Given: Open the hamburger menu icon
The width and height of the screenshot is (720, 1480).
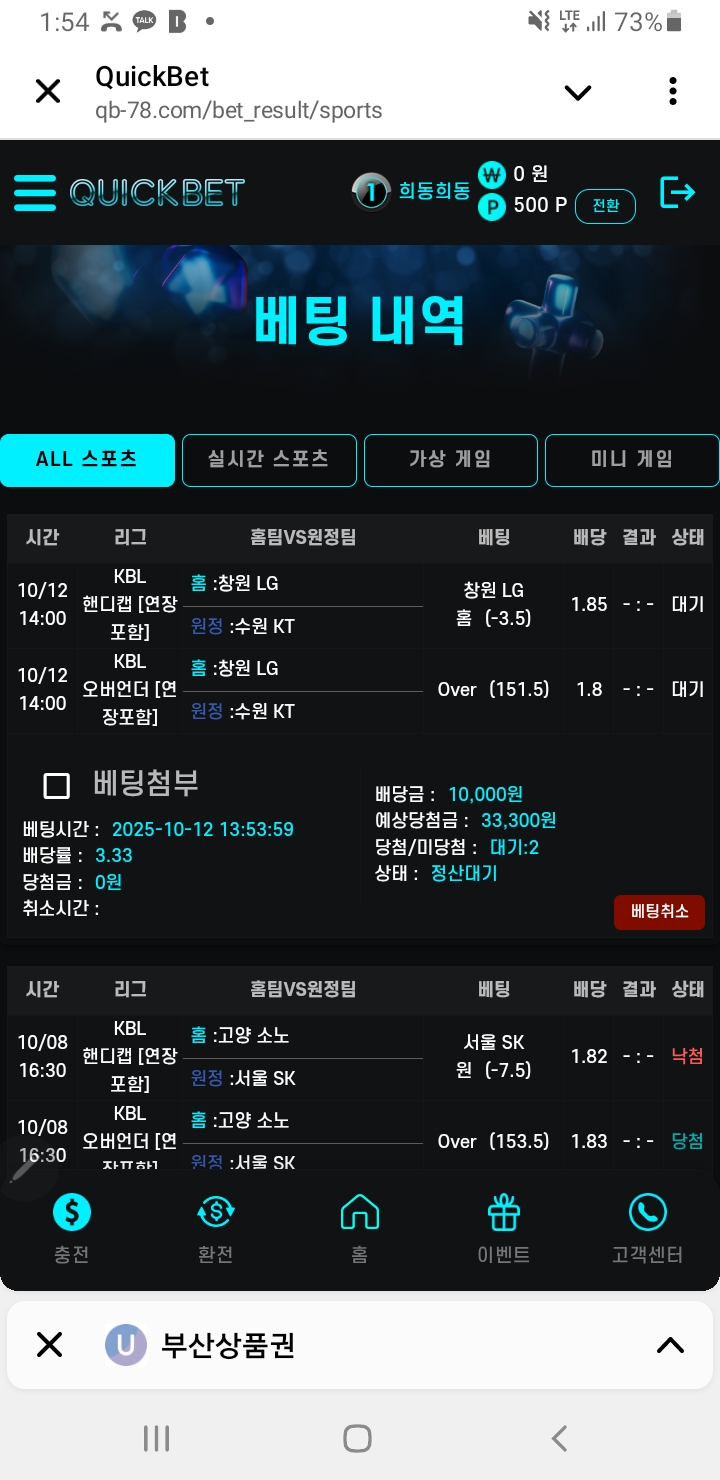Looking at the screenshot, I should point(35,192).
